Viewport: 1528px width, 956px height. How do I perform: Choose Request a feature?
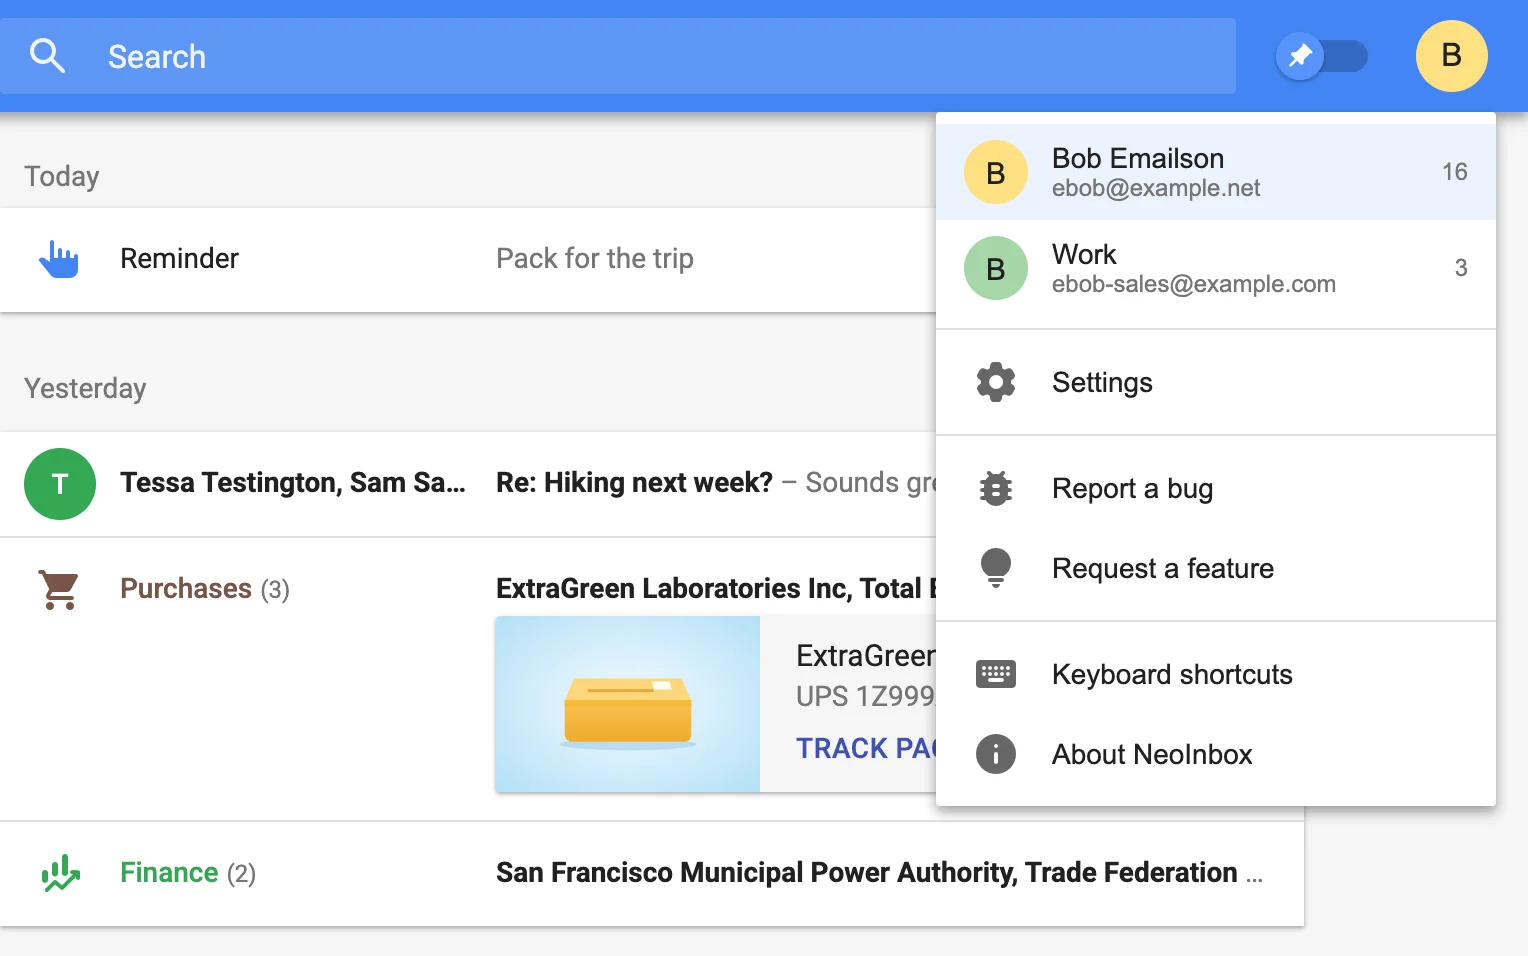tap(1216, 568)
